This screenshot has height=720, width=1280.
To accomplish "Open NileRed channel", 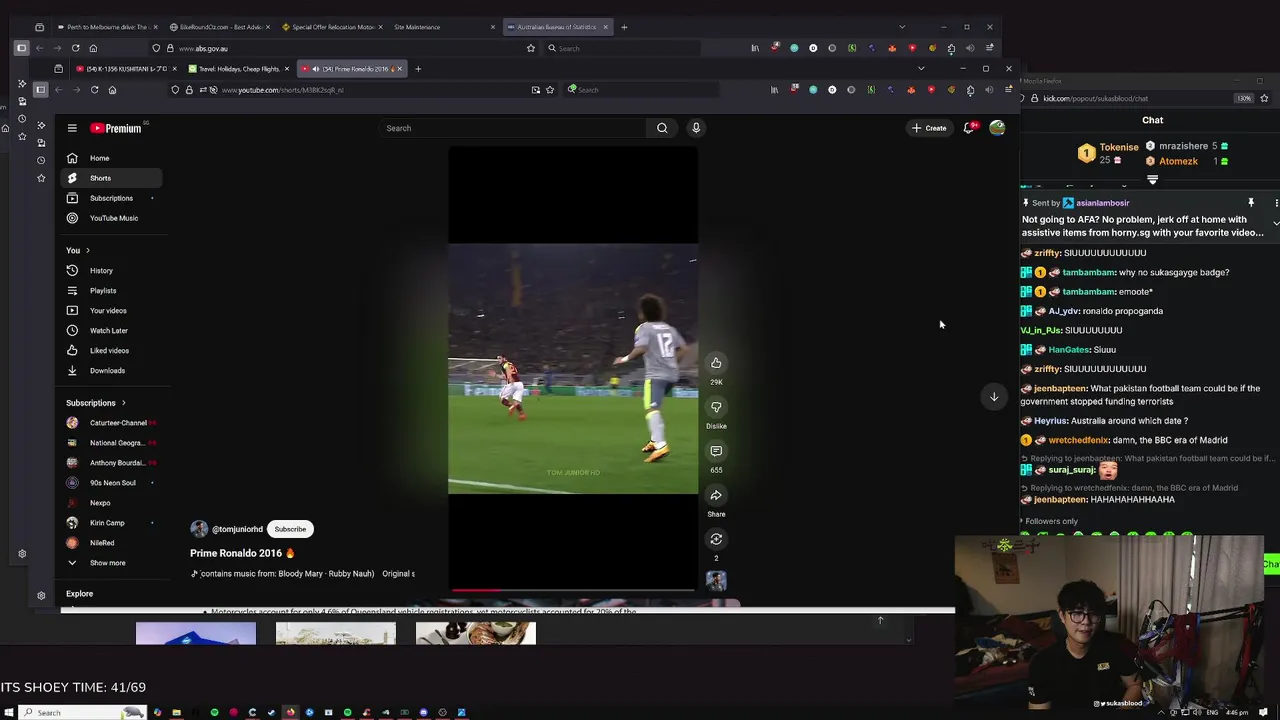I will tap(110, 543).
